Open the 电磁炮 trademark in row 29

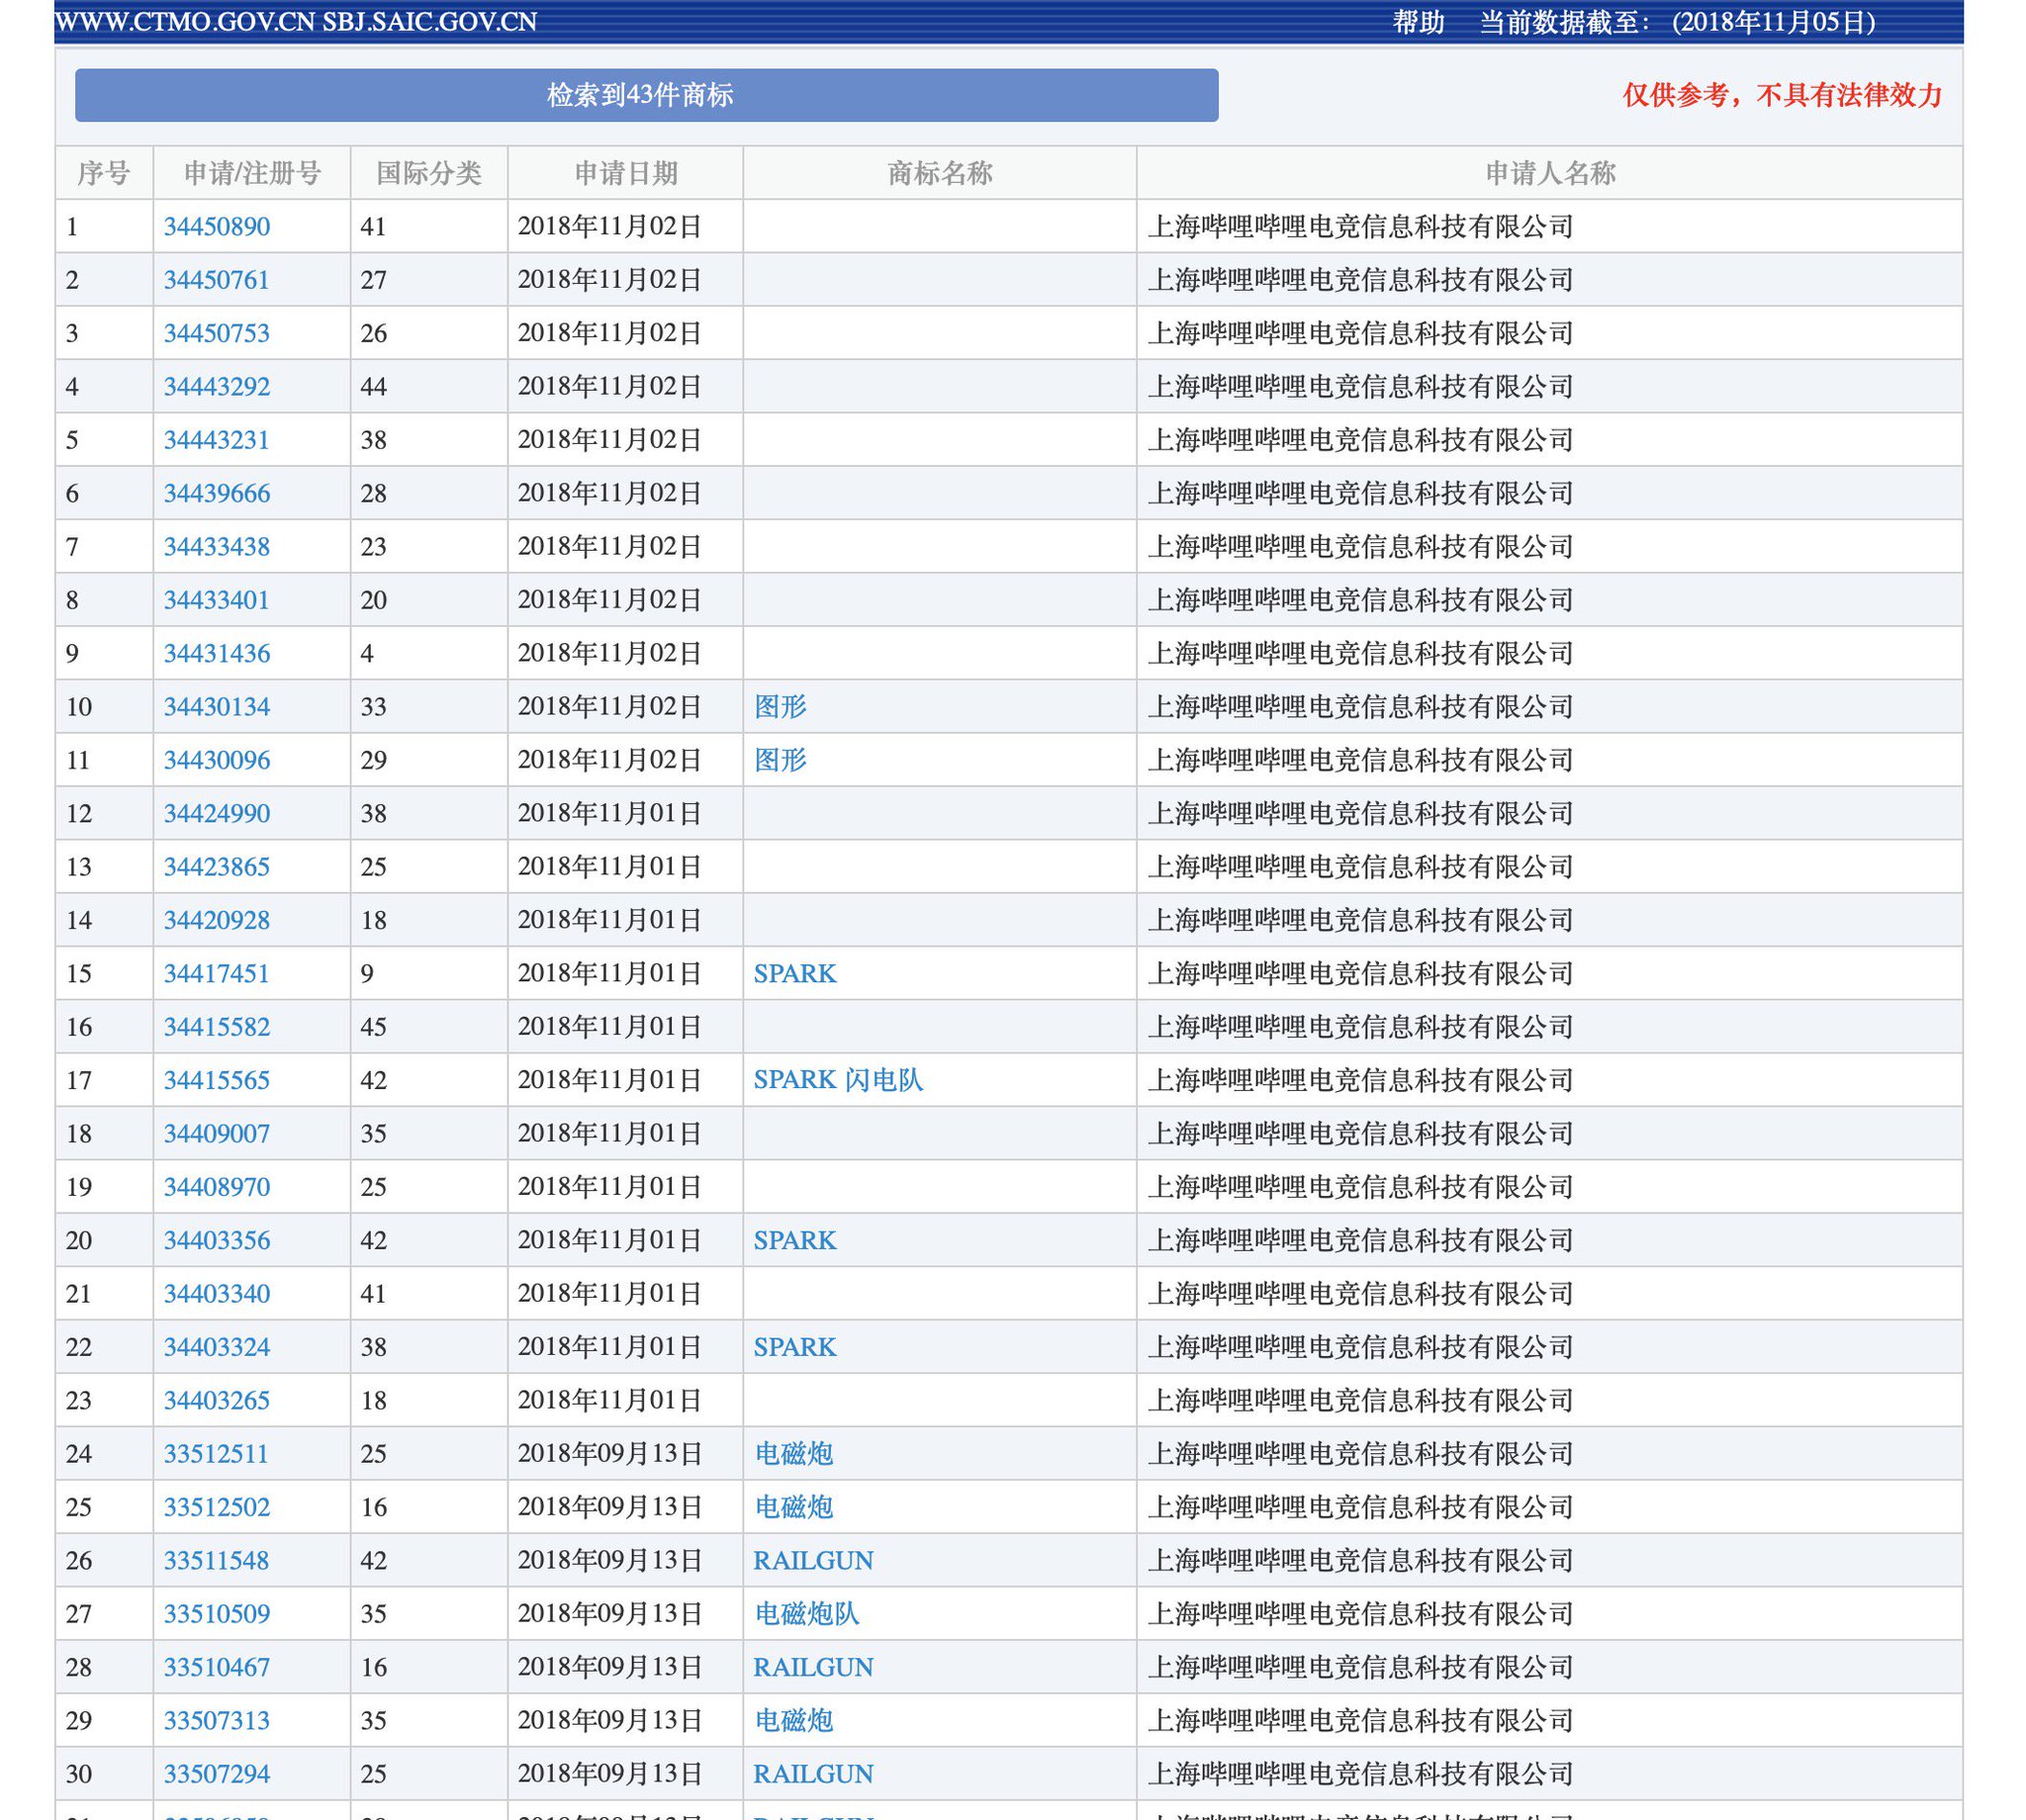(x=794, y=1720)
